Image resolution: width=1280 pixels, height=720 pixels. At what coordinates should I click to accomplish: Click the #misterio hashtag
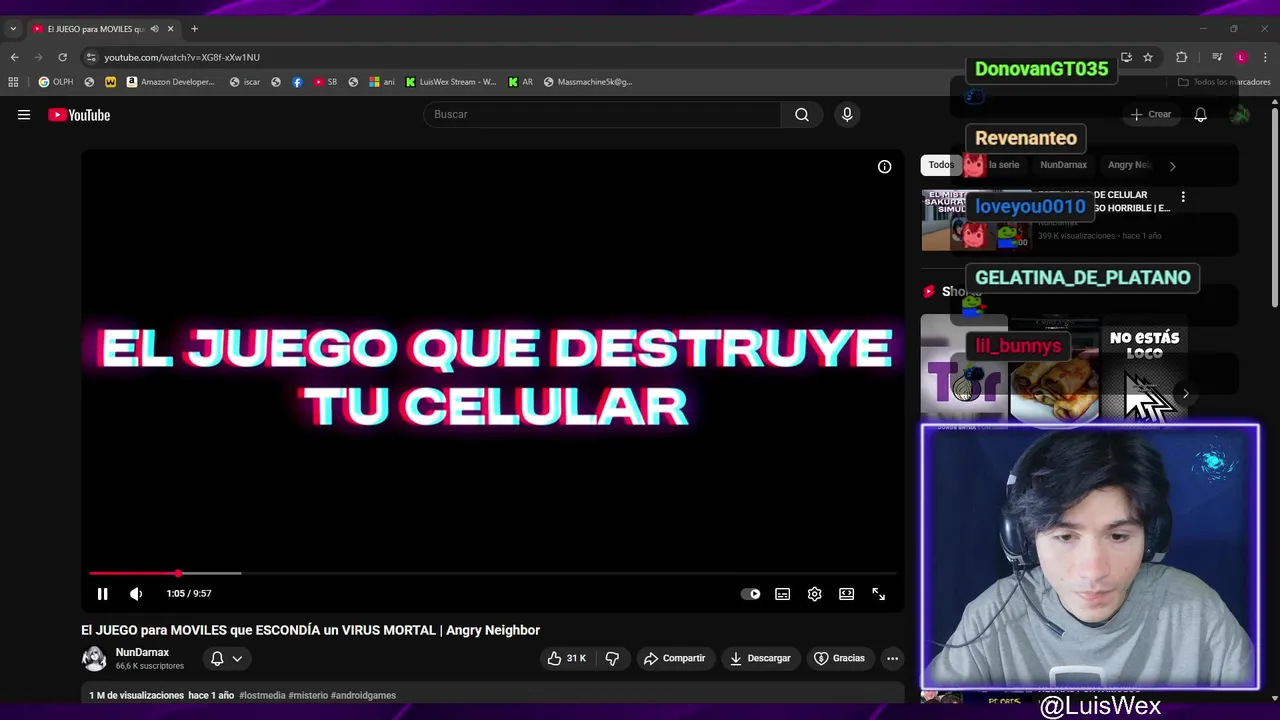point(307,695)
